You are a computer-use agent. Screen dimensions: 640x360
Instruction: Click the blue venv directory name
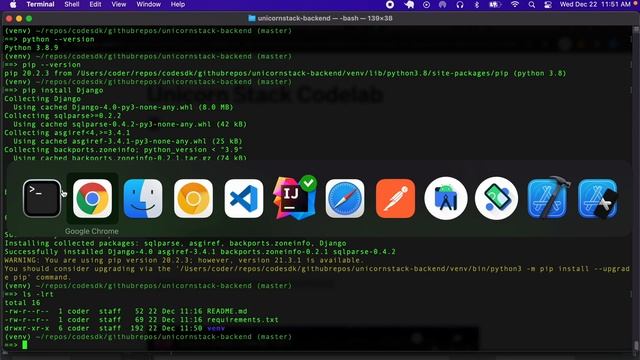pos(216,329)
